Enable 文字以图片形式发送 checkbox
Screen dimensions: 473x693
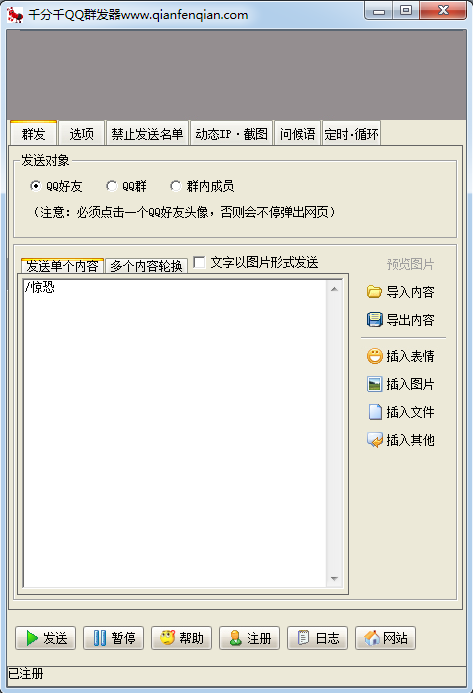point(199,262)
